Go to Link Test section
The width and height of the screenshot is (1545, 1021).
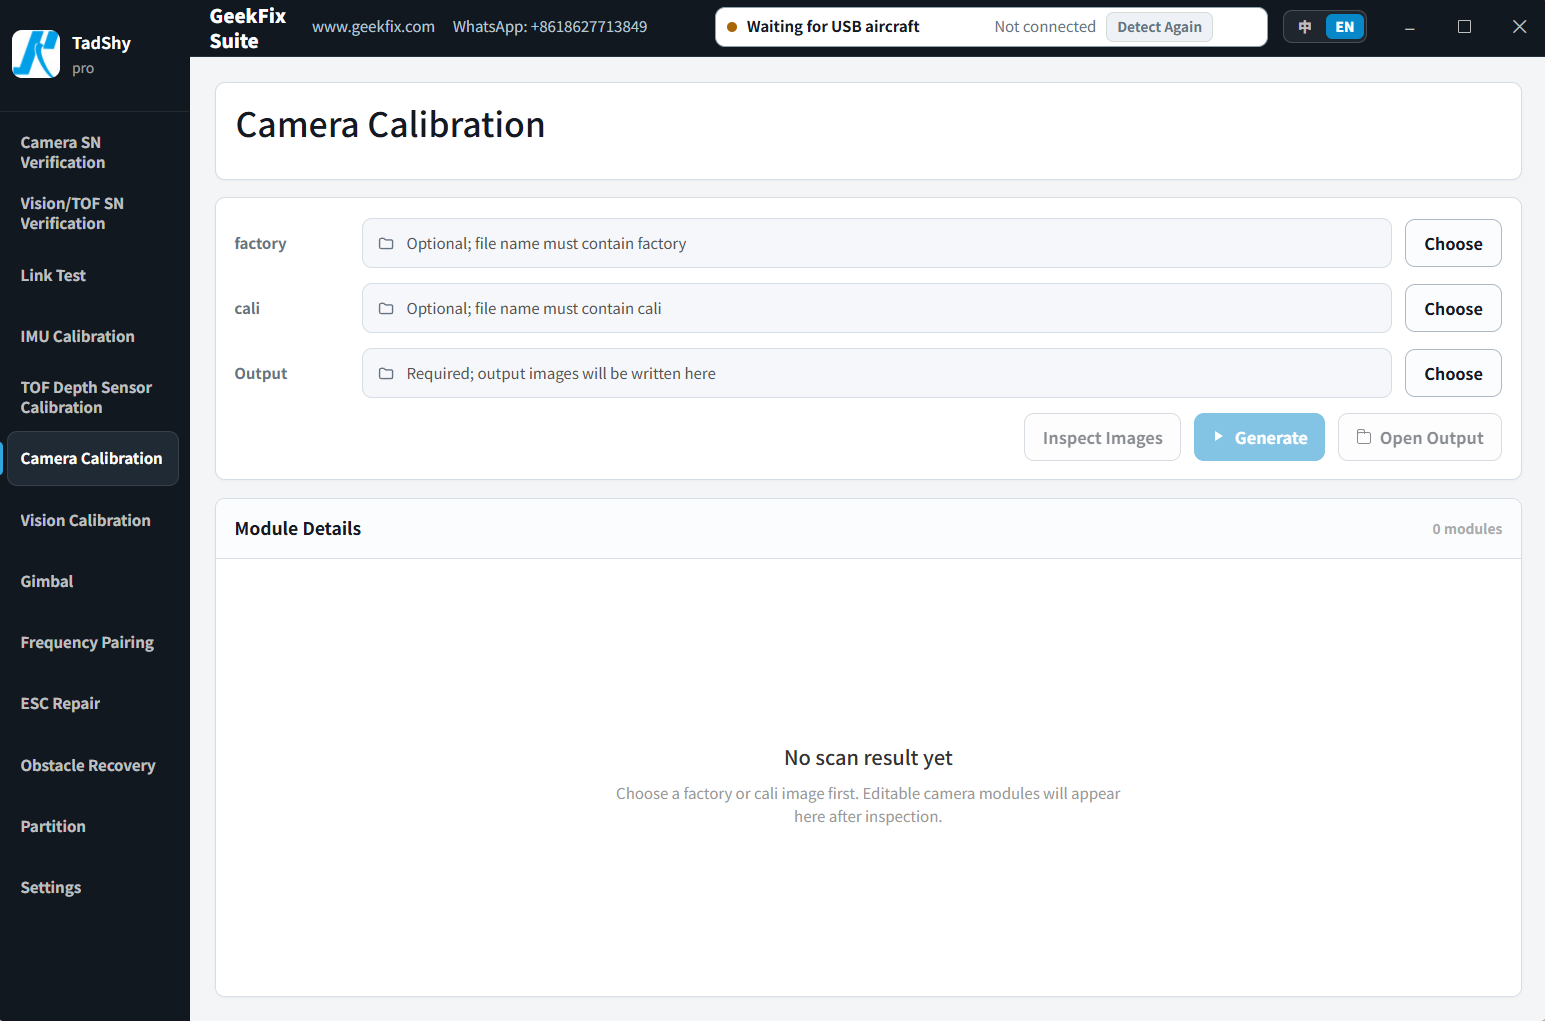[x=94, y=275]
